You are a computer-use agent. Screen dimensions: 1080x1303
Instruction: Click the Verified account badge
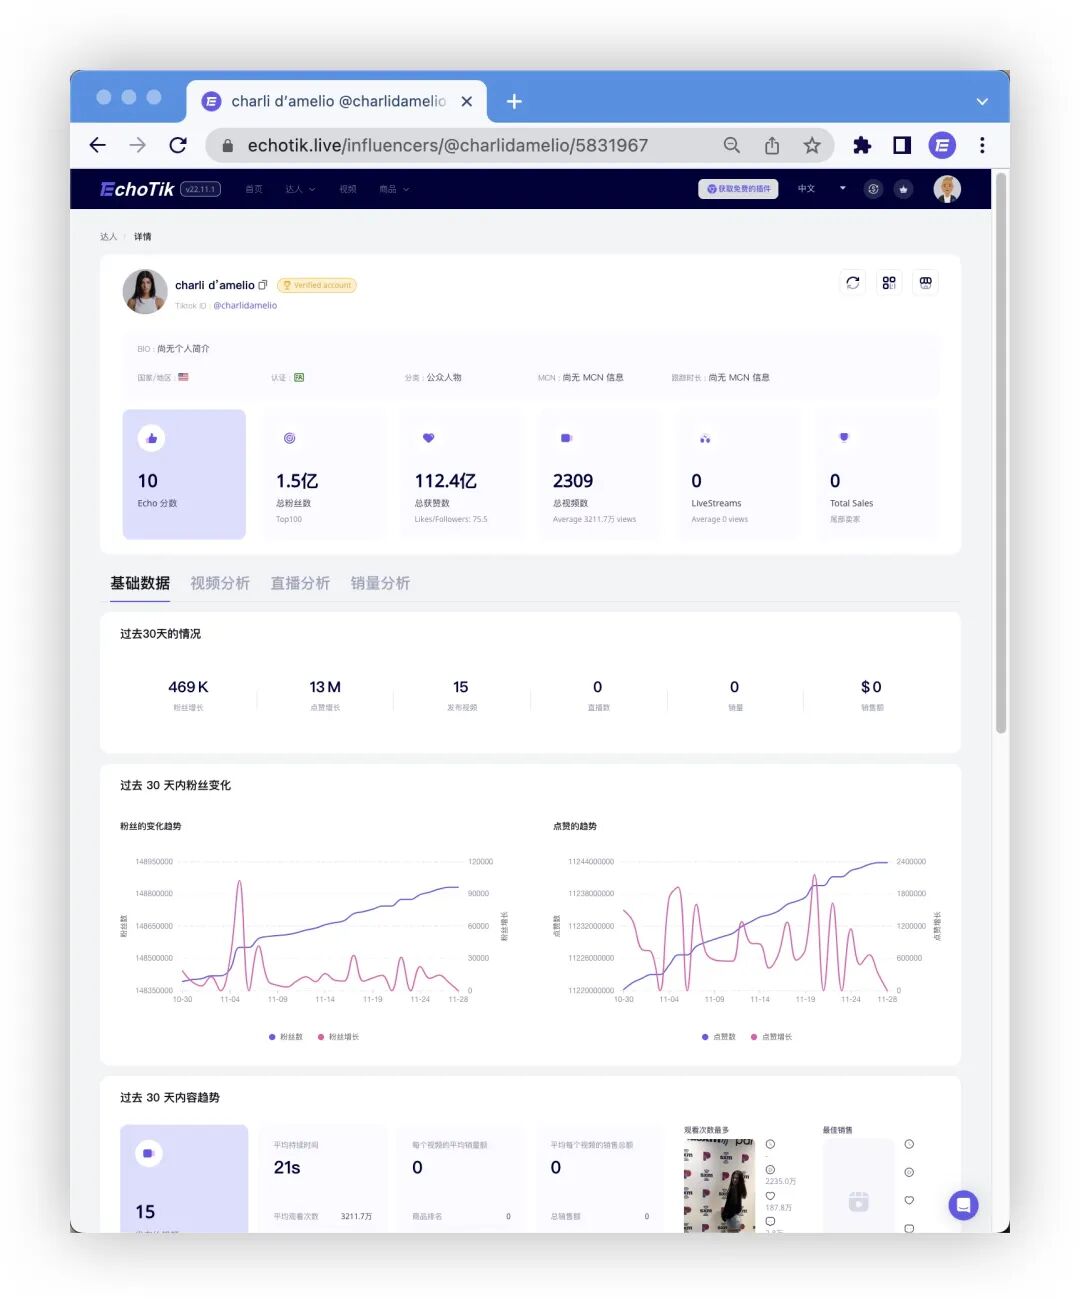click(317, 285)
